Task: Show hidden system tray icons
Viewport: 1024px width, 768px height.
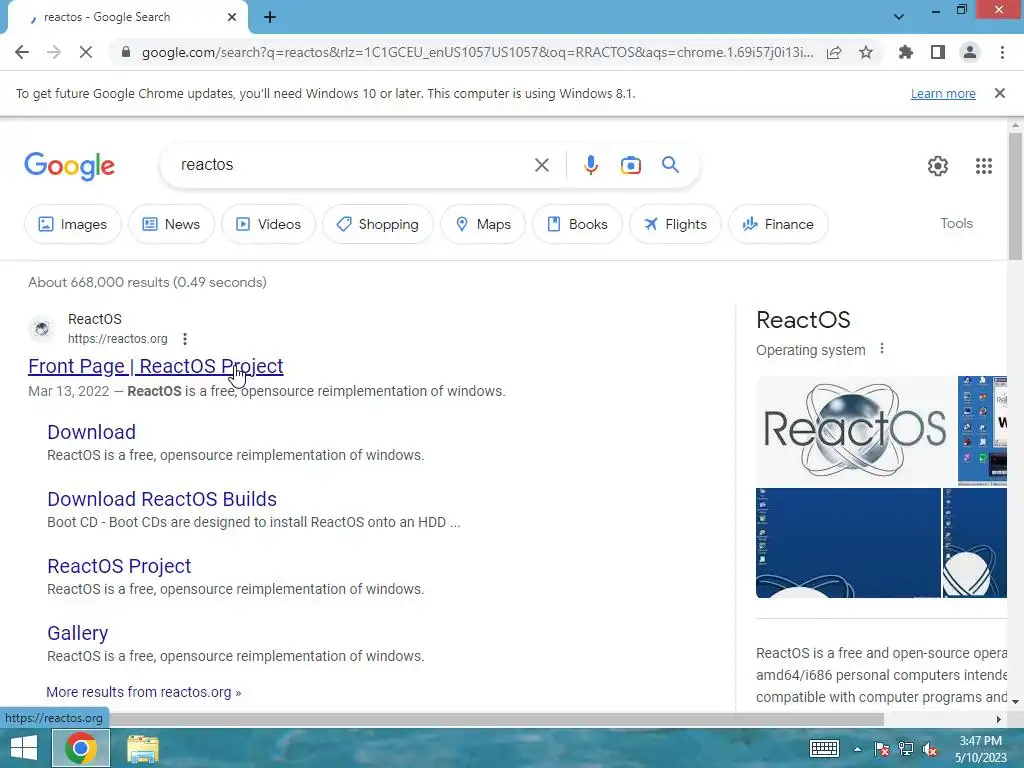Action: click(x=857, y=749)
